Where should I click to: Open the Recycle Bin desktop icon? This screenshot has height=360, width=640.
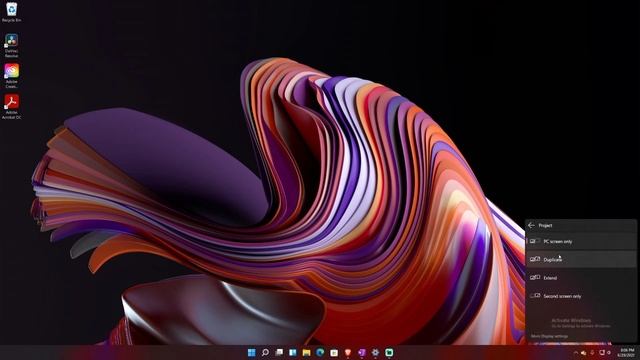(x=11, y=12)
